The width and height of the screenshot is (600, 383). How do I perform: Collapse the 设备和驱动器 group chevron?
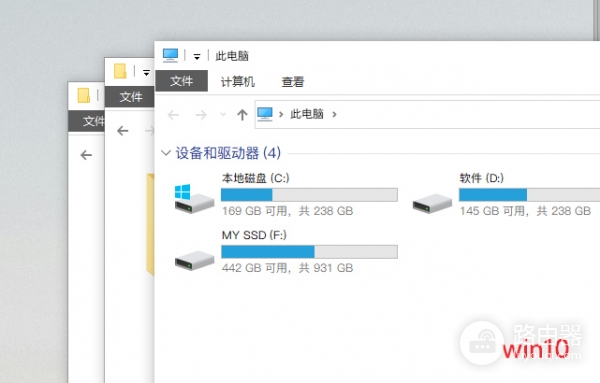point(166,153)
